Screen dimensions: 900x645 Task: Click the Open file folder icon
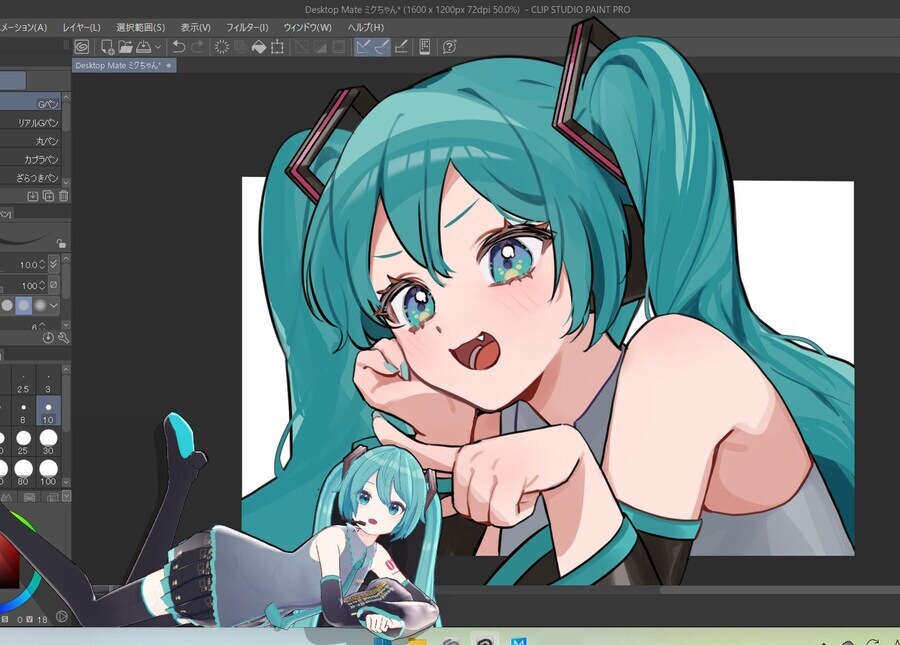125,46
